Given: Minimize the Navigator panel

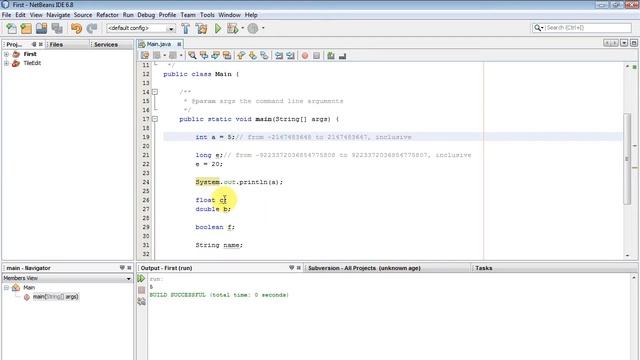Looking at the screenshot, I should coord(122,268).
